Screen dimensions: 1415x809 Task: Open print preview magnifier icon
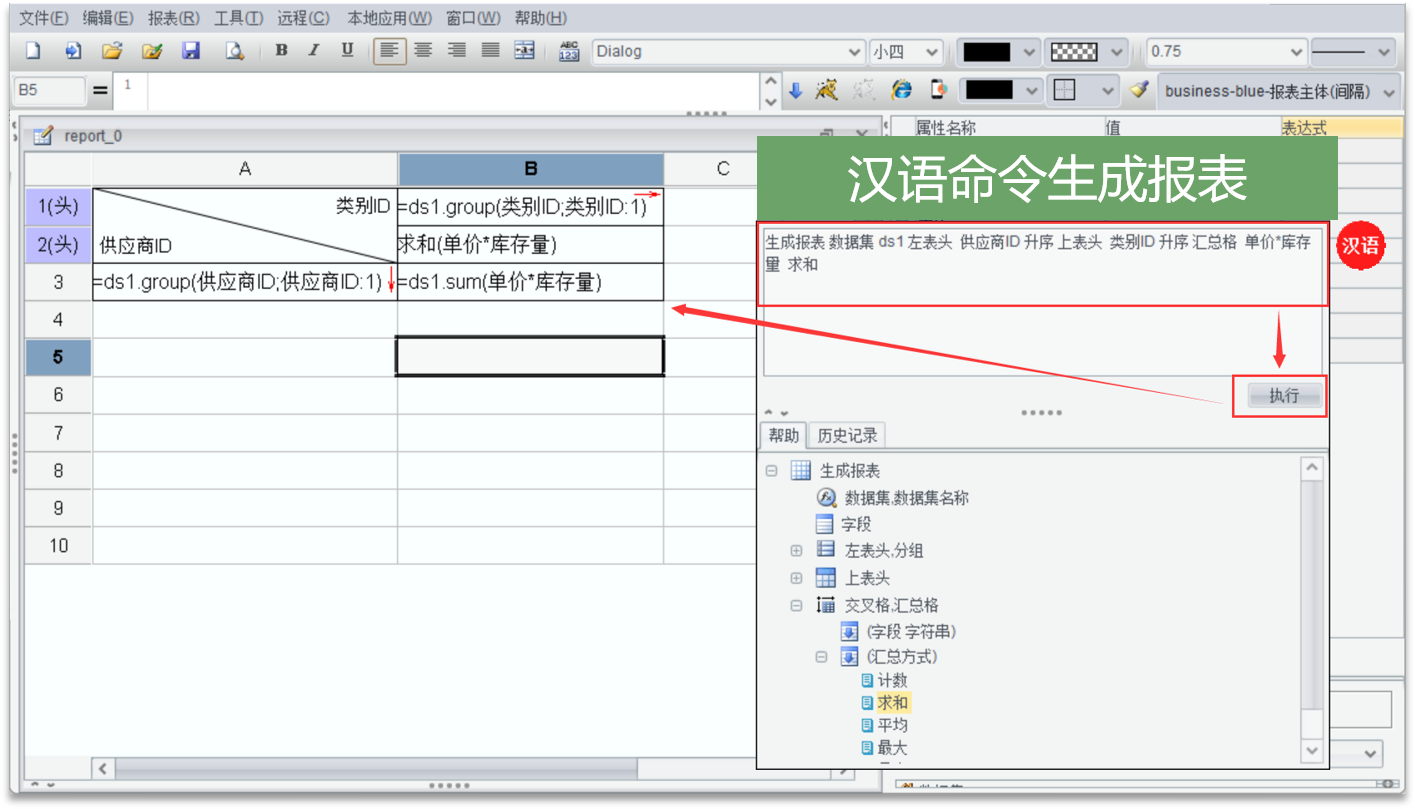coord(234,51)
